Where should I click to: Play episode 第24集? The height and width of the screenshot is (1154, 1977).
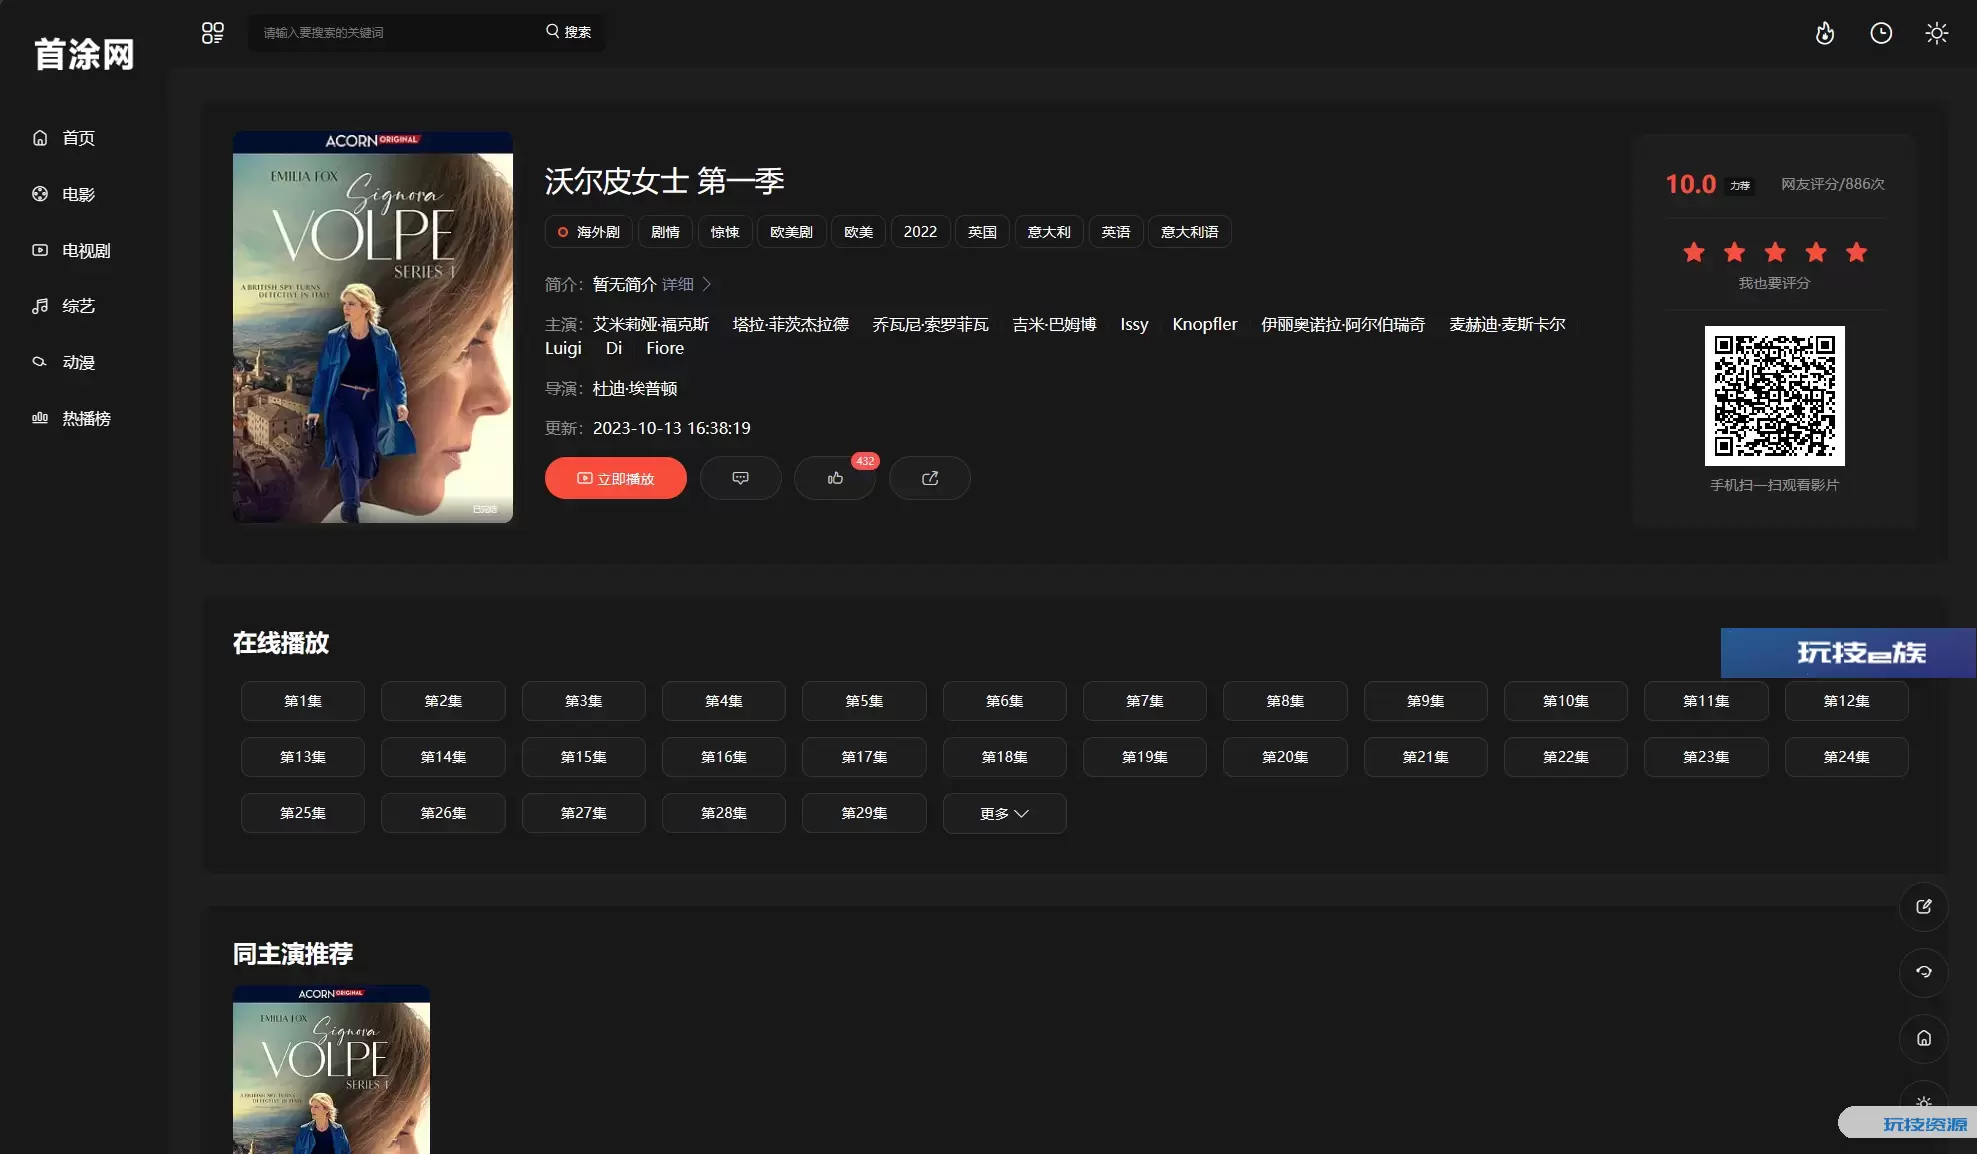tap(1846, 757)
